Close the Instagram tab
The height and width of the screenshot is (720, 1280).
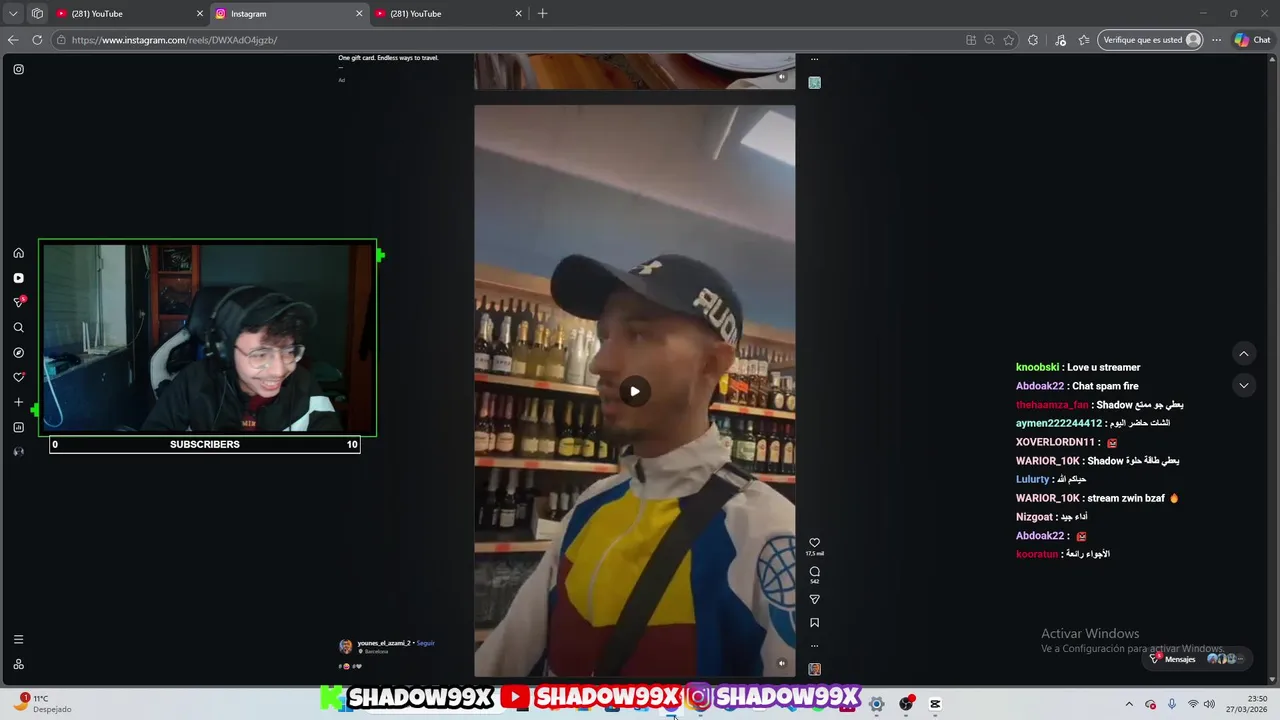[359, 14]
